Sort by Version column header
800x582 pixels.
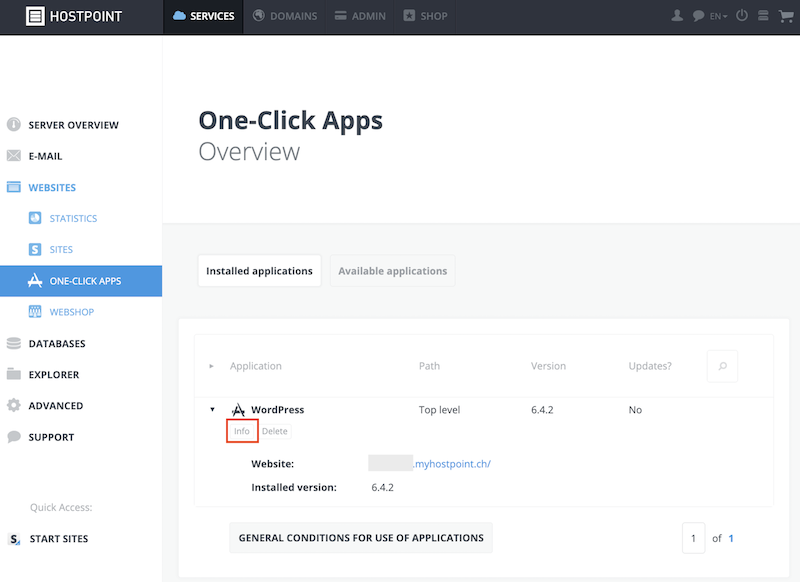548,366
